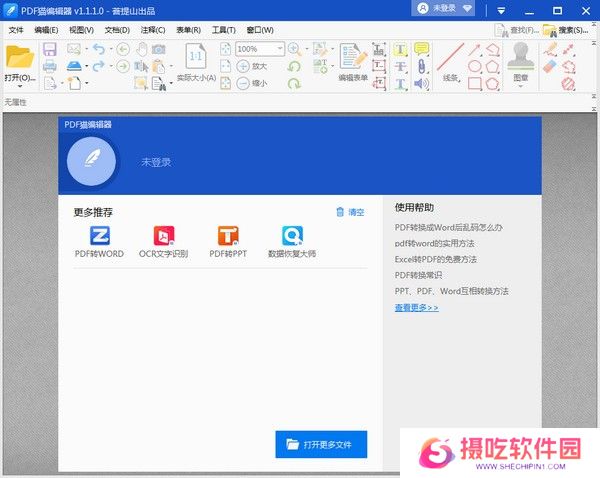The image size is (600, 478).
Task: Open the Paste clipboard dropdown arrow
Action: point(171,67)
